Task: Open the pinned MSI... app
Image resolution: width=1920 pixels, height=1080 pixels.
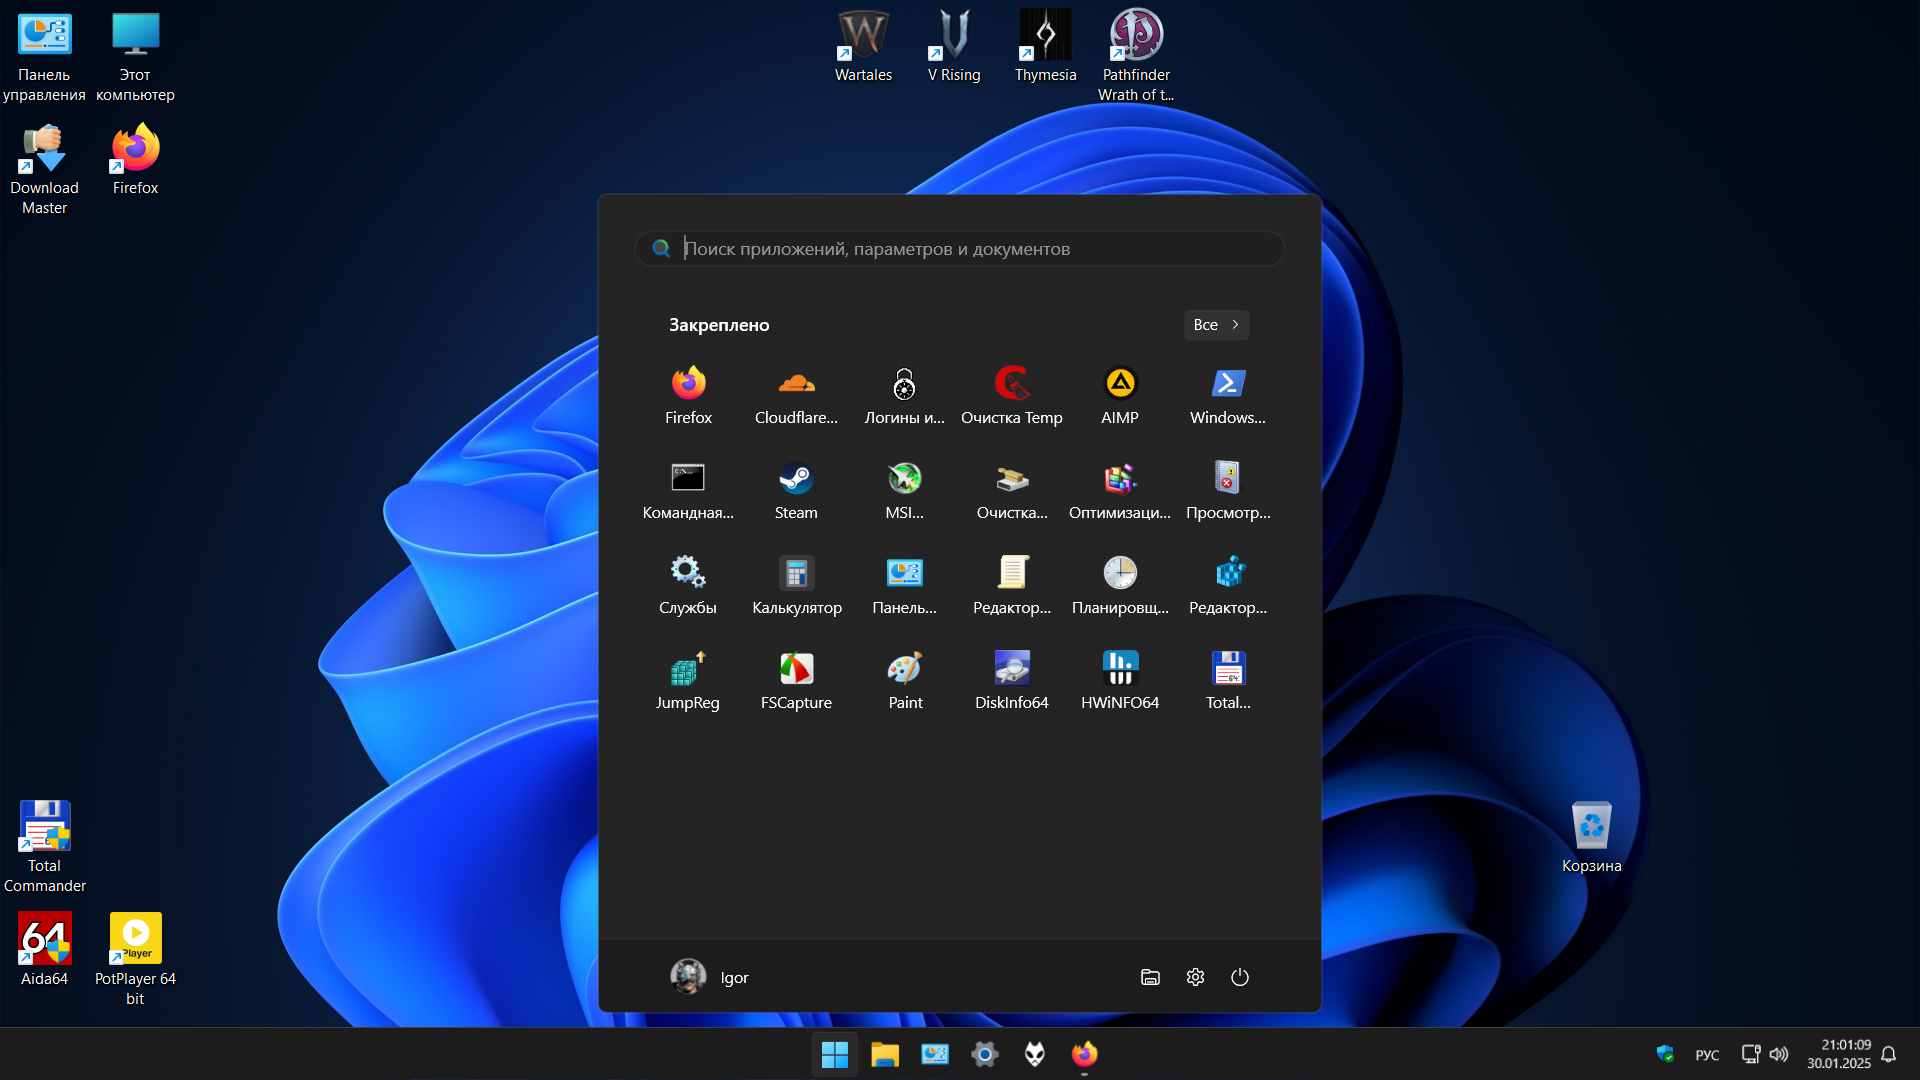Action: tap(904, 491)
